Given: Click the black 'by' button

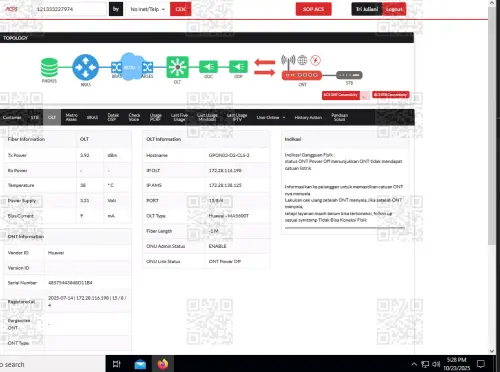Looking at the screenshot, I should point(116,9).
